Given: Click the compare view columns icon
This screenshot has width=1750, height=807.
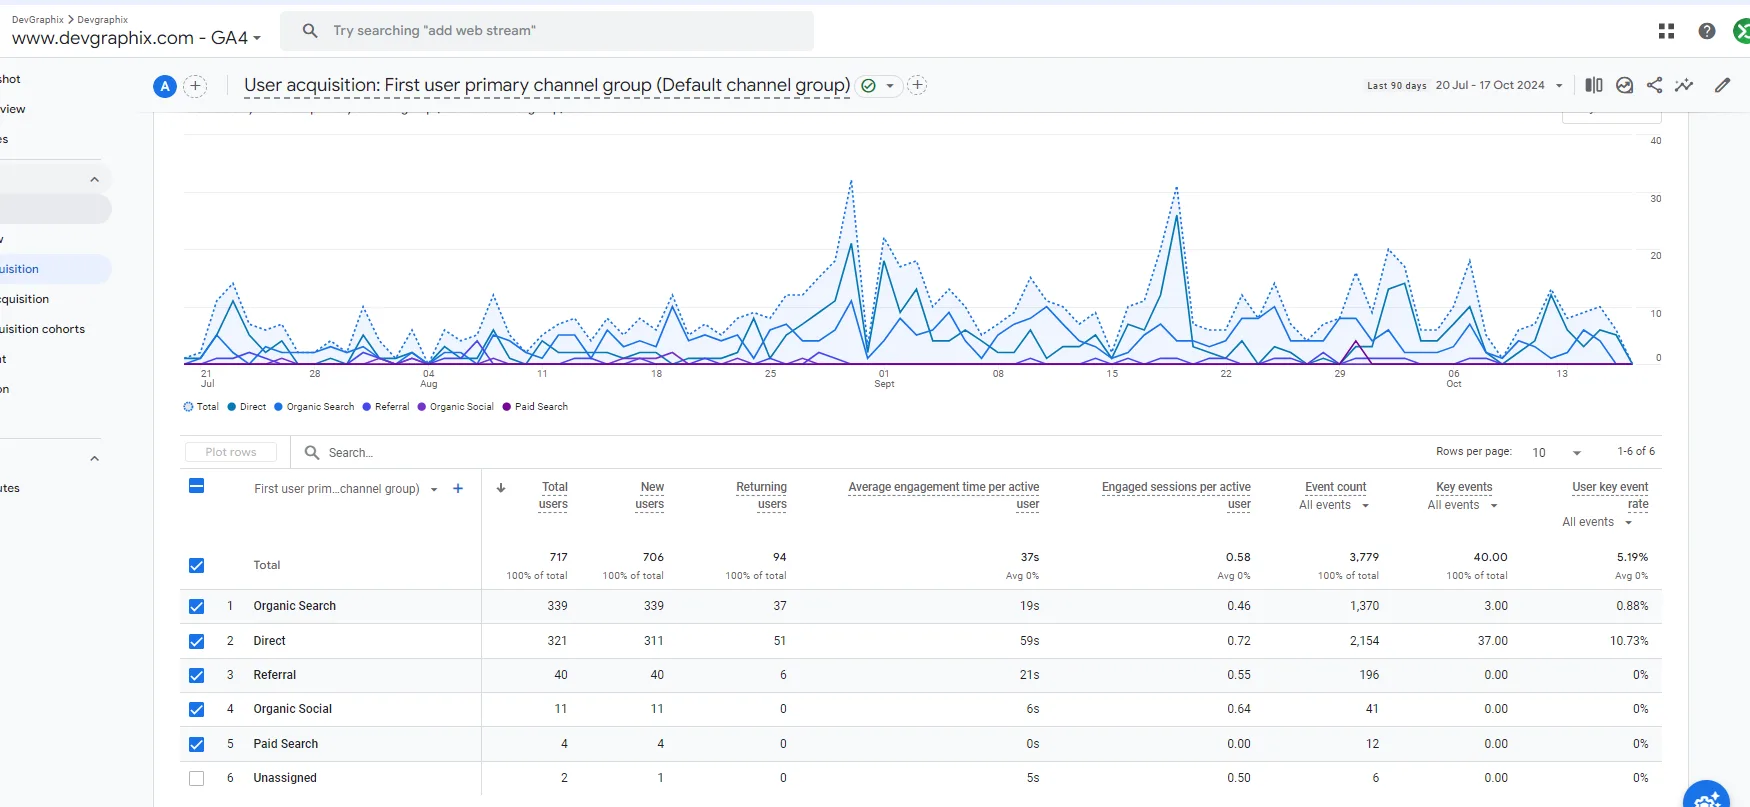Looking at the screenshot, I should pos(1594,86).
